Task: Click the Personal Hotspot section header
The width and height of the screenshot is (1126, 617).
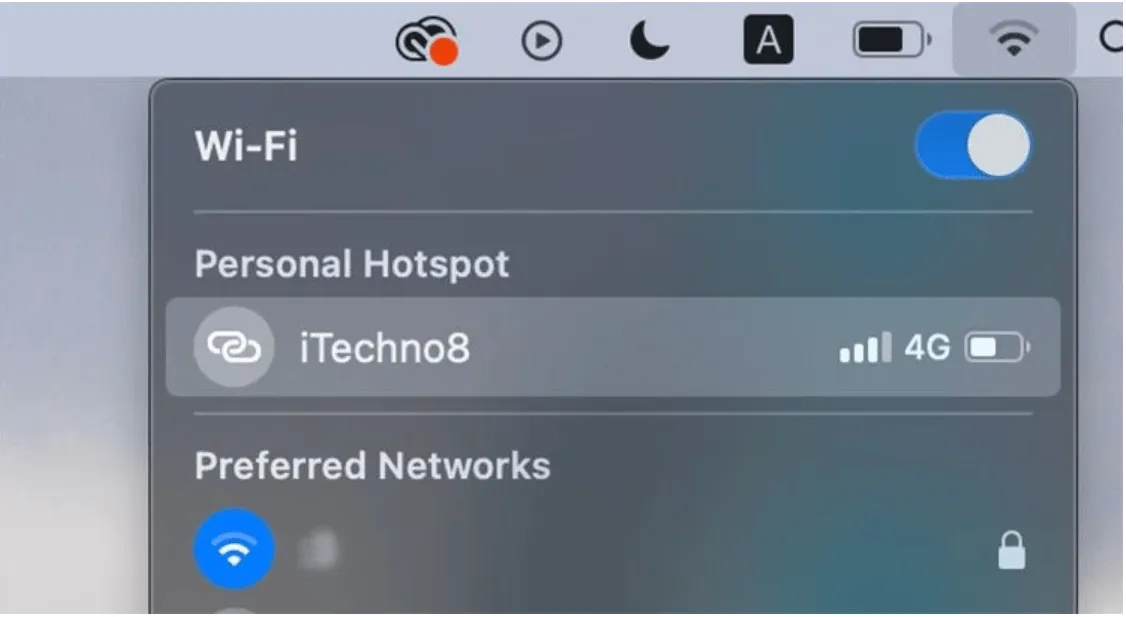Action: pos(352,264)
